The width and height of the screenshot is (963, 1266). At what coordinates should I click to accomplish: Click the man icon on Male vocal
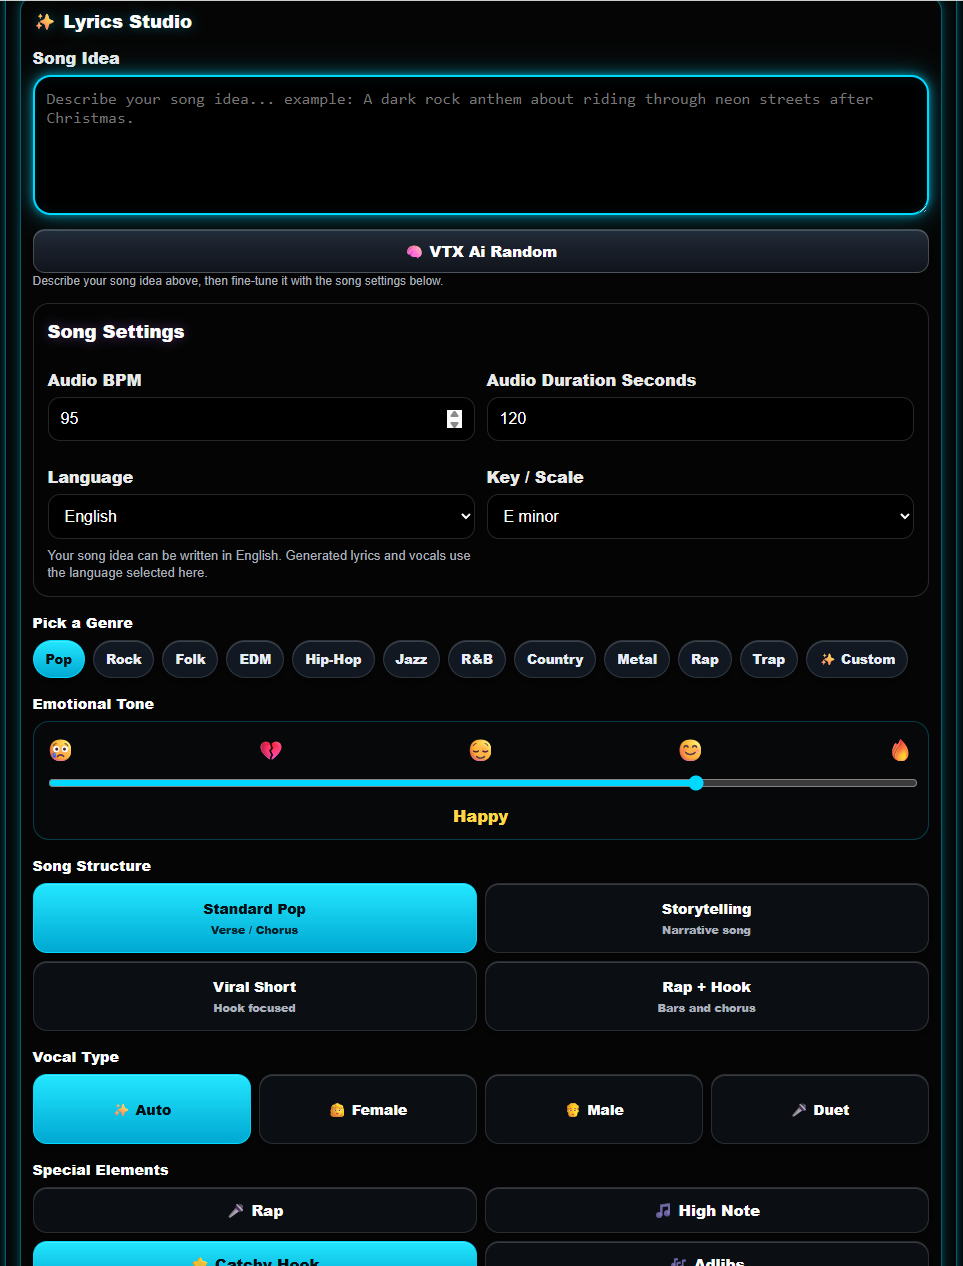[573, 1110]
